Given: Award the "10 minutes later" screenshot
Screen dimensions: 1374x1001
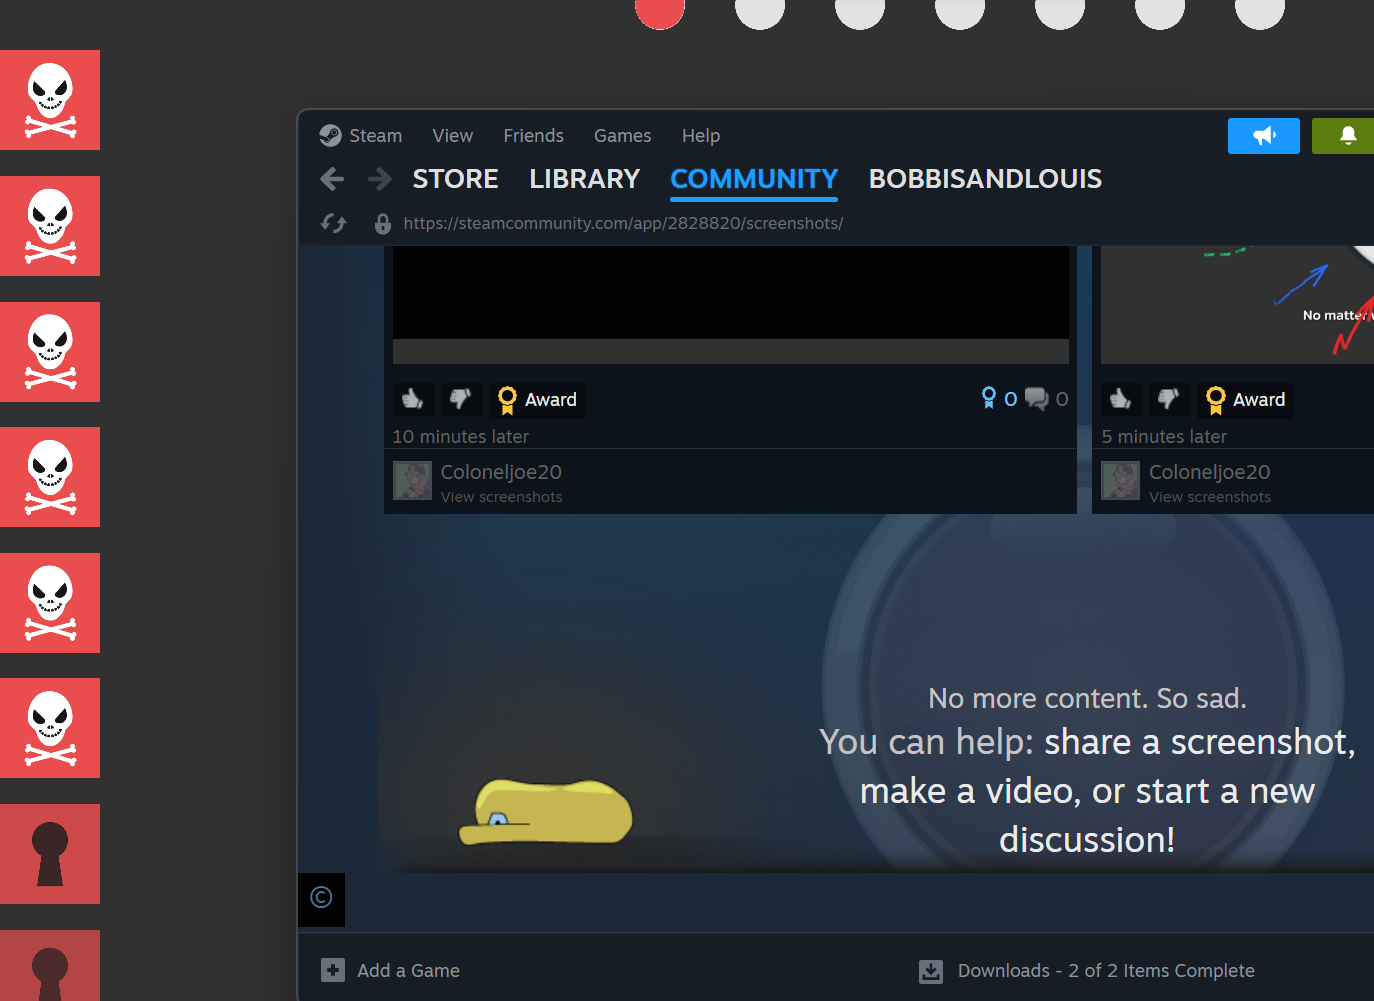Looking at the screenshot, I should 537,400.
